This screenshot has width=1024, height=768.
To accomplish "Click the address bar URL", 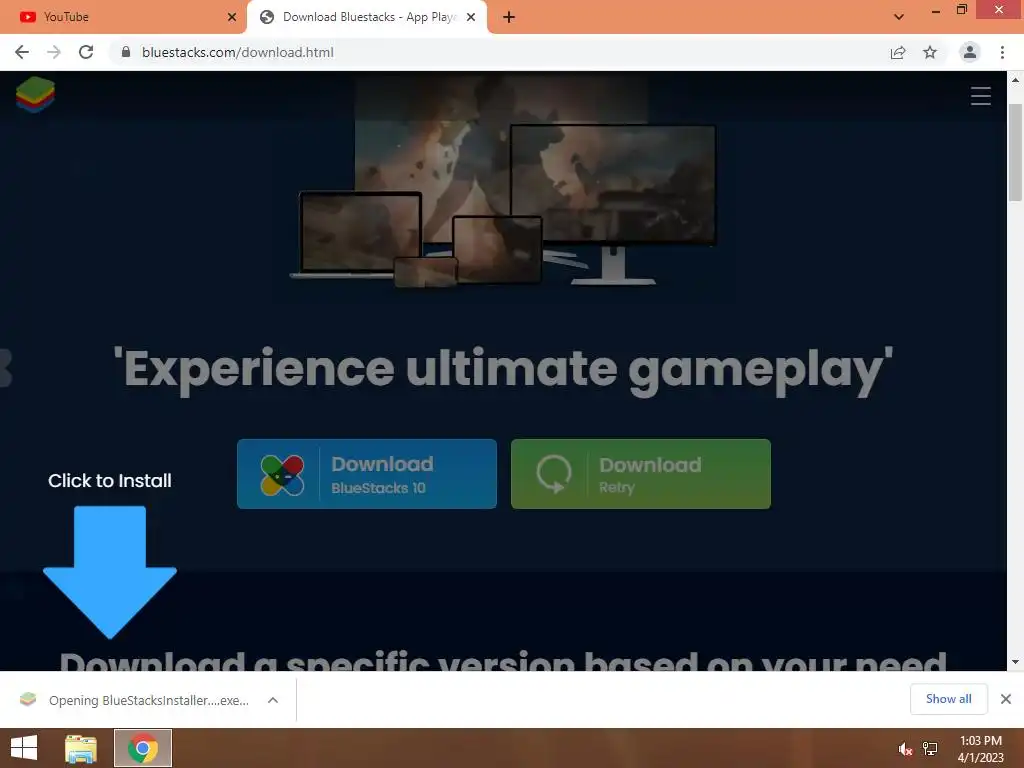I will coord(238,52).
